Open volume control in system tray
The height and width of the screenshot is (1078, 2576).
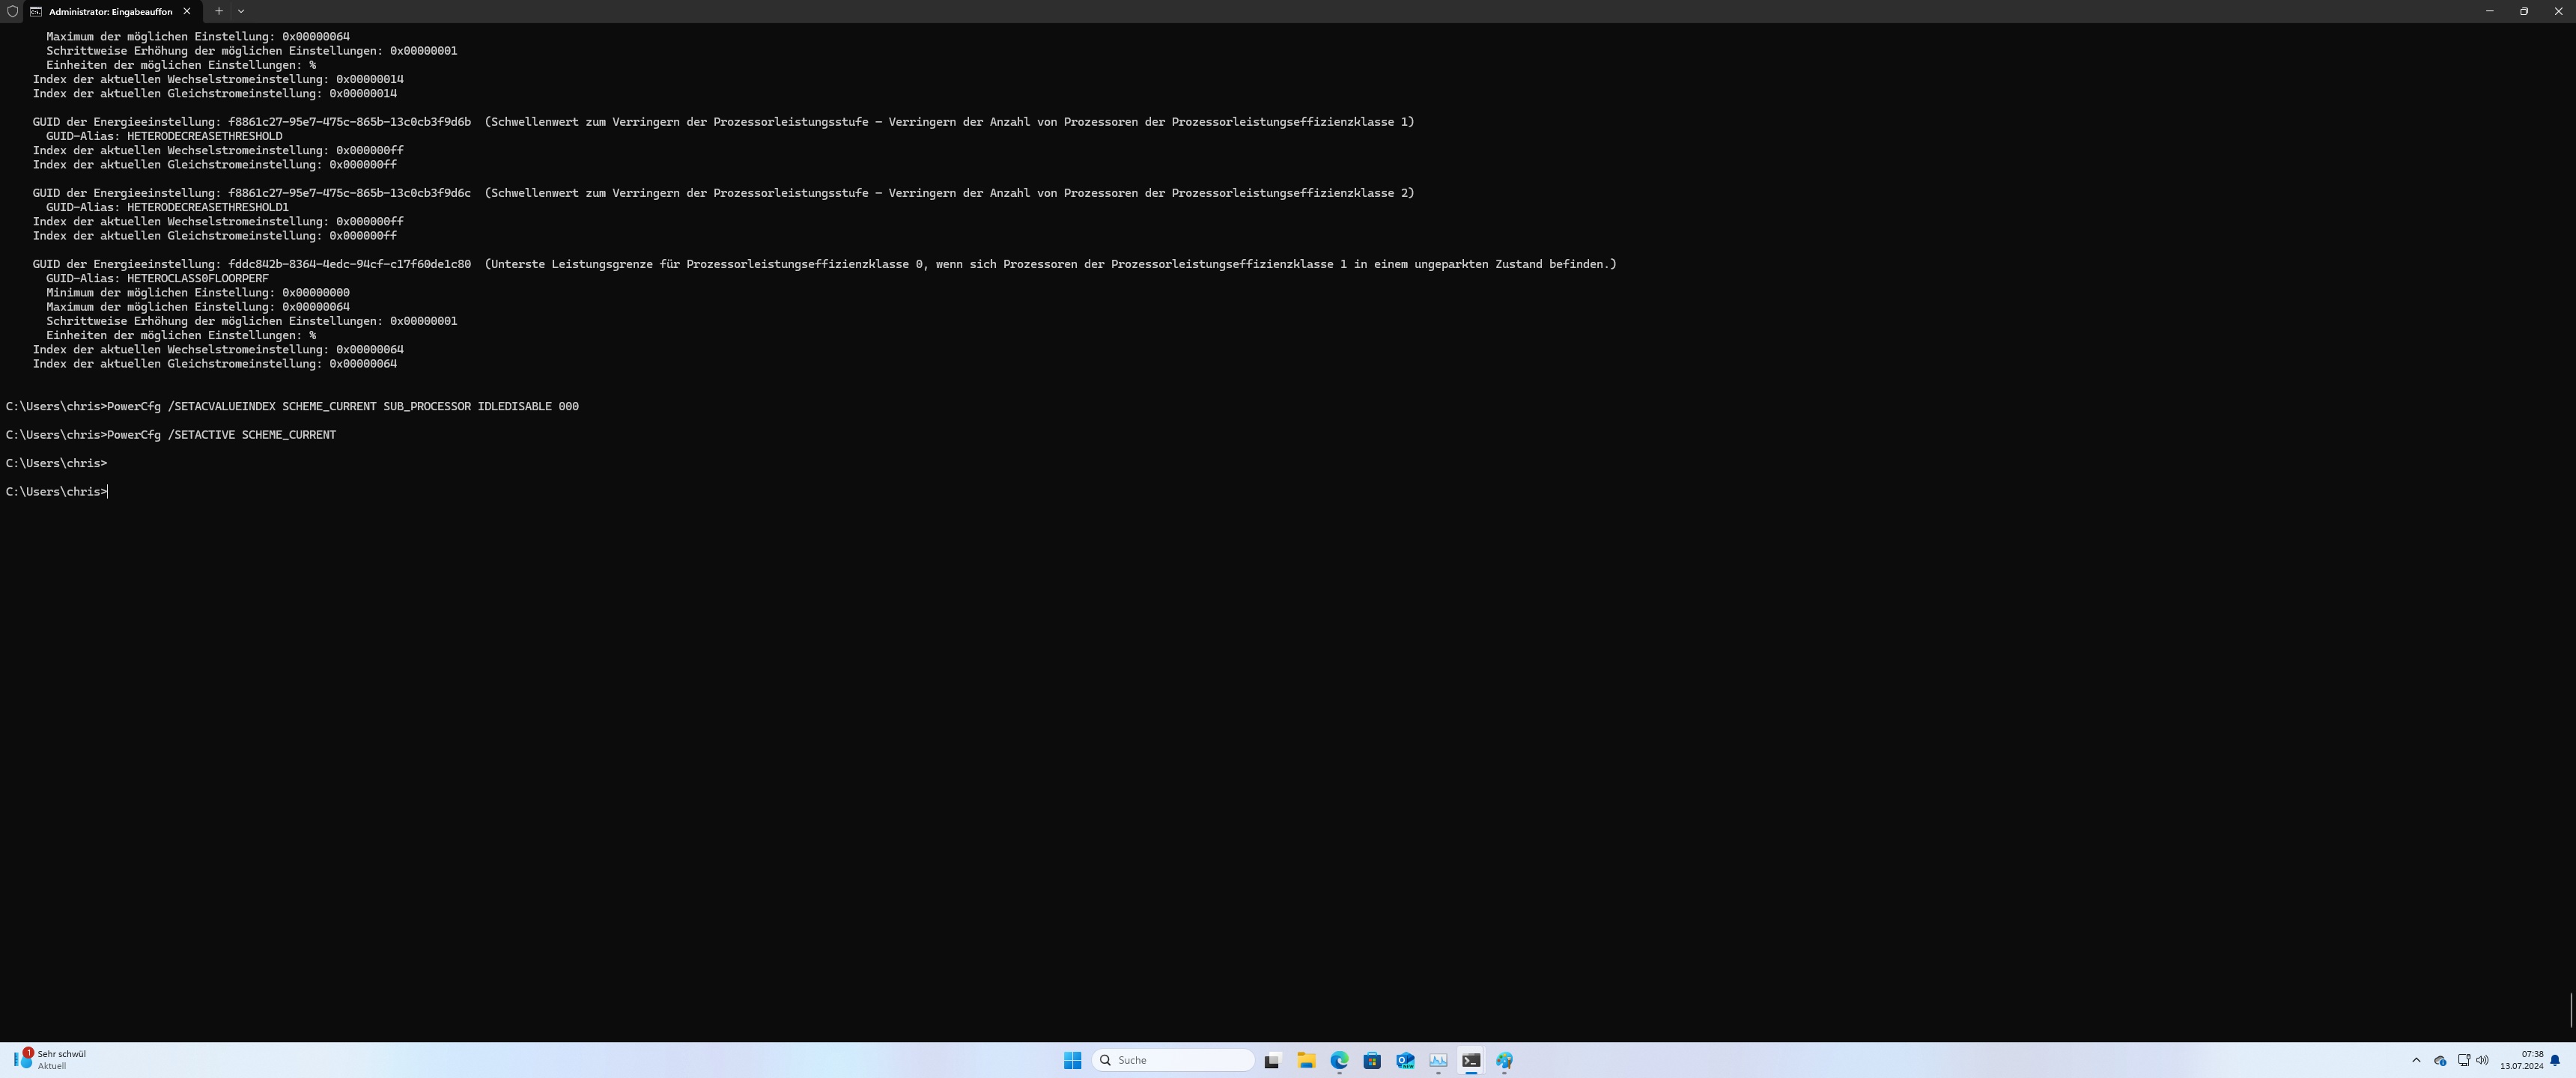pyautogui.click(x=2482, y=1060)
